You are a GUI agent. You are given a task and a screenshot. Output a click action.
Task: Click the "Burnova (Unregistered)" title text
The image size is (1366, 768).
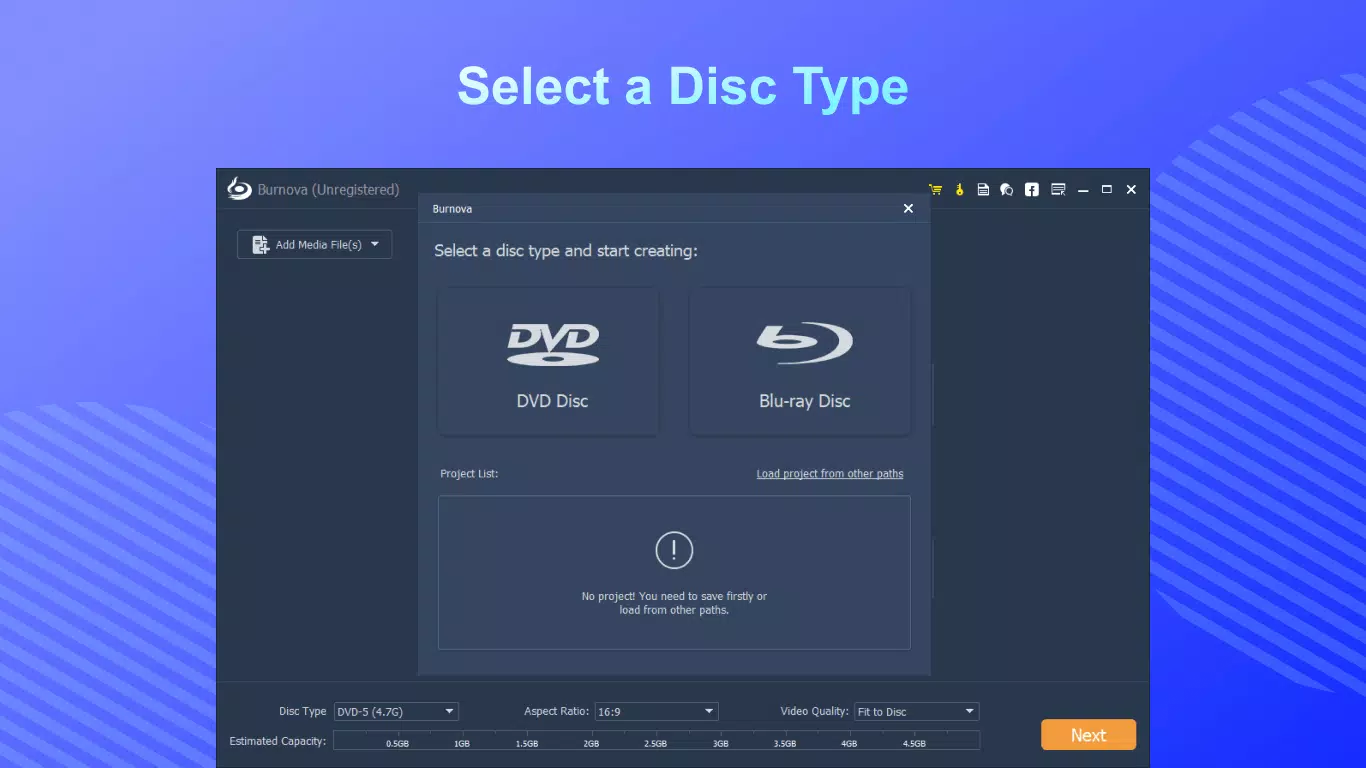pyautogui.click(x=328, y=190)
